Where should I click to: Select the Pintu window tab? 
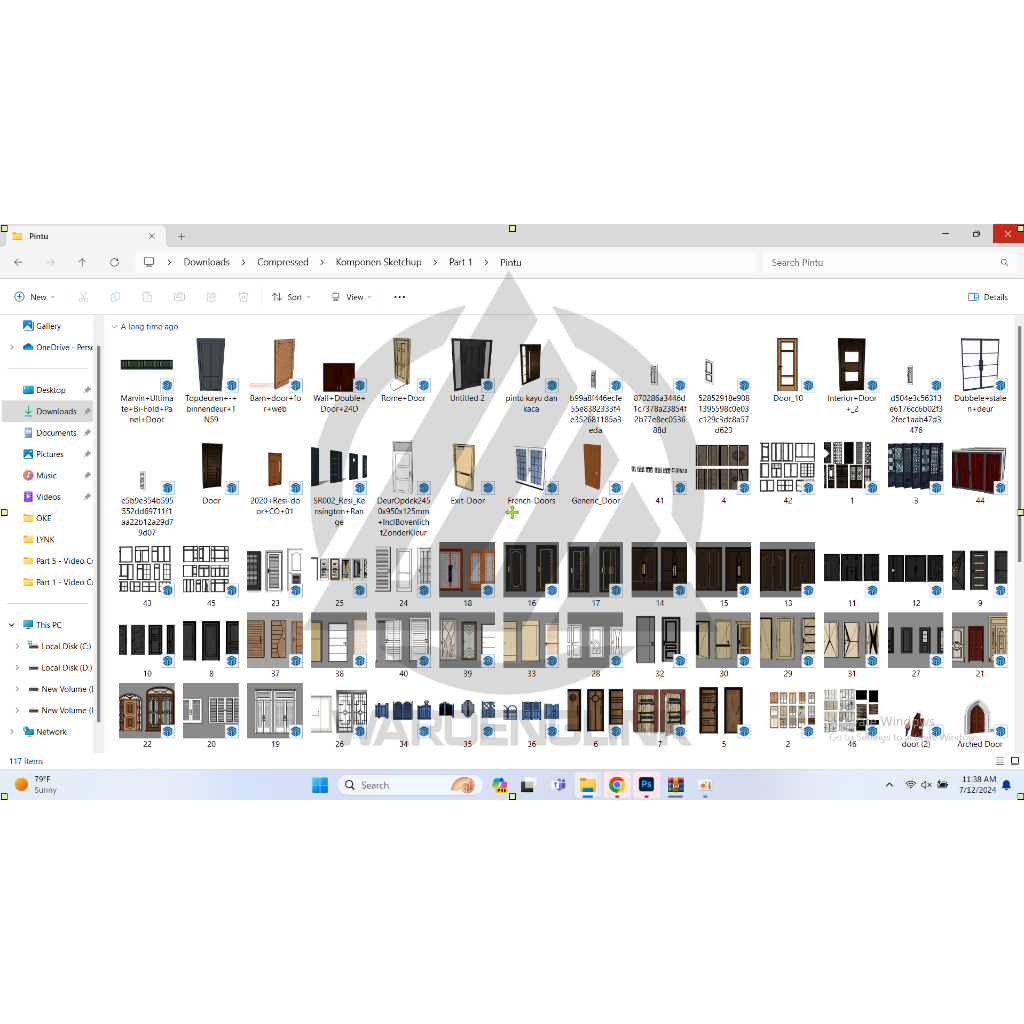pyautogui.click(x=84, y=236)
